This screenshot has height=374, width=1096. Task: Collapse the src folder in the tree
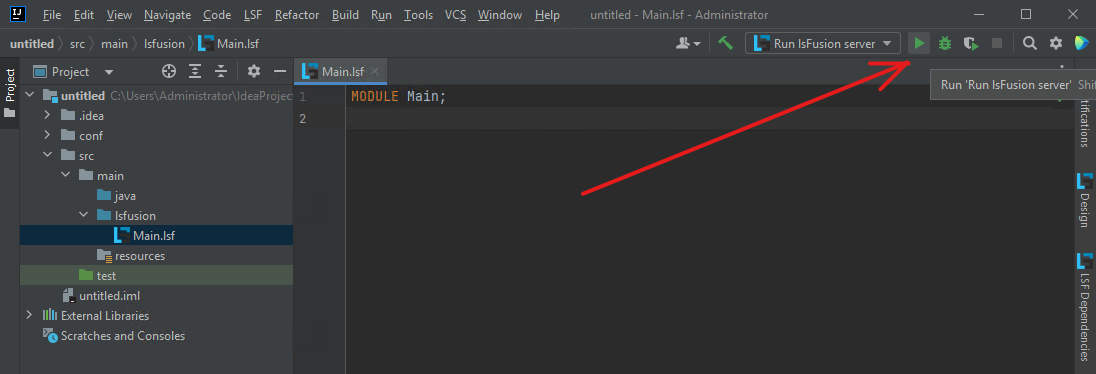(x=48, y=155)
